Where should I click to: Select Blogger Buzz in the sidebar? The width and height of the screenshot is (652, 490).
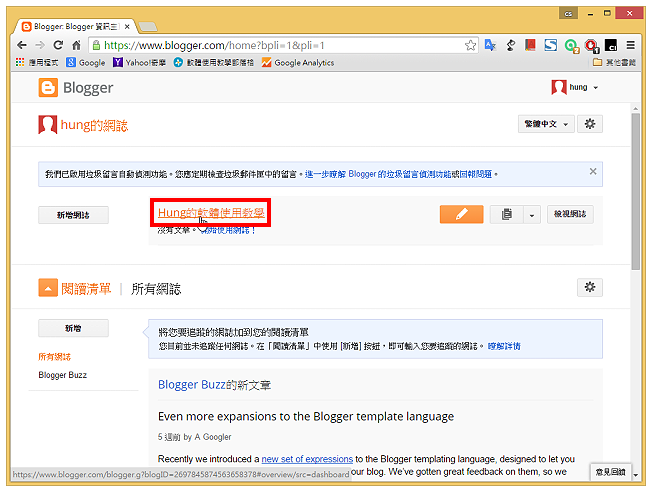tap(63, 375)
